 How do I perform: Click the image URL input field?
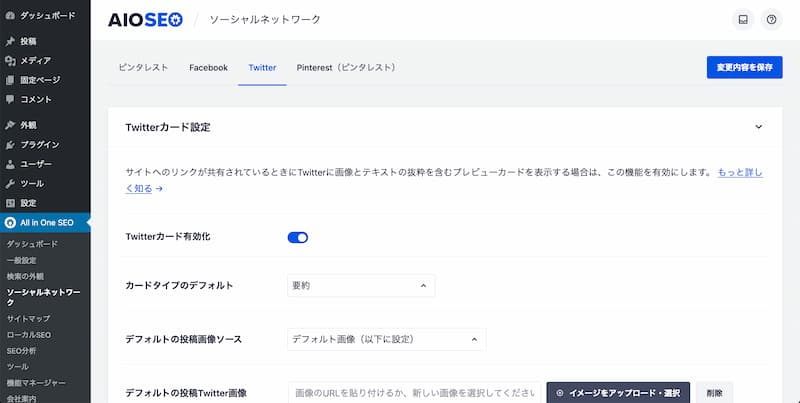coord(415,393)
